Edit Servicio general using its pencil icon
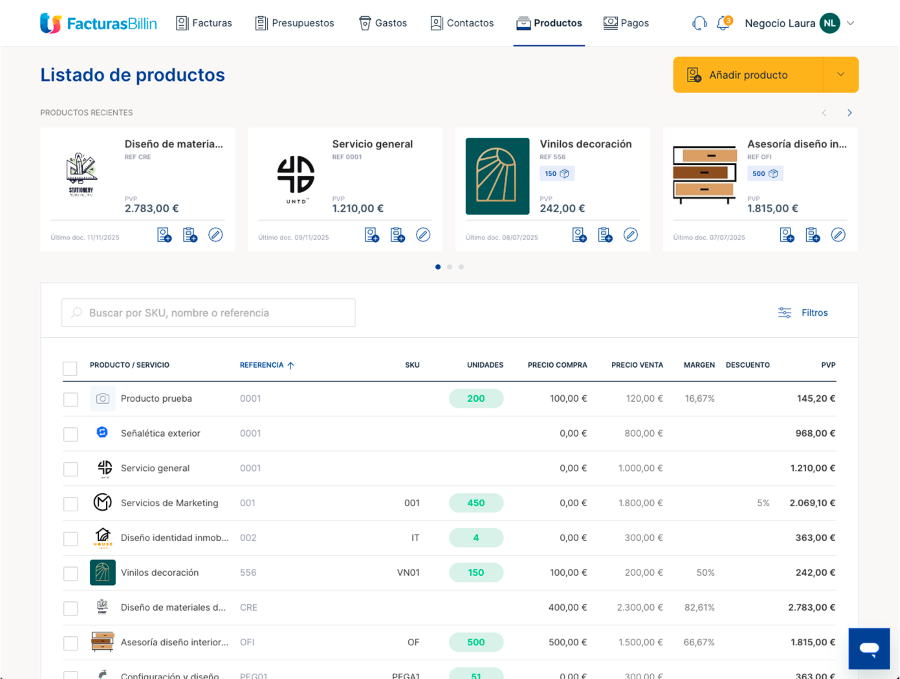 (x=423, y=234)
